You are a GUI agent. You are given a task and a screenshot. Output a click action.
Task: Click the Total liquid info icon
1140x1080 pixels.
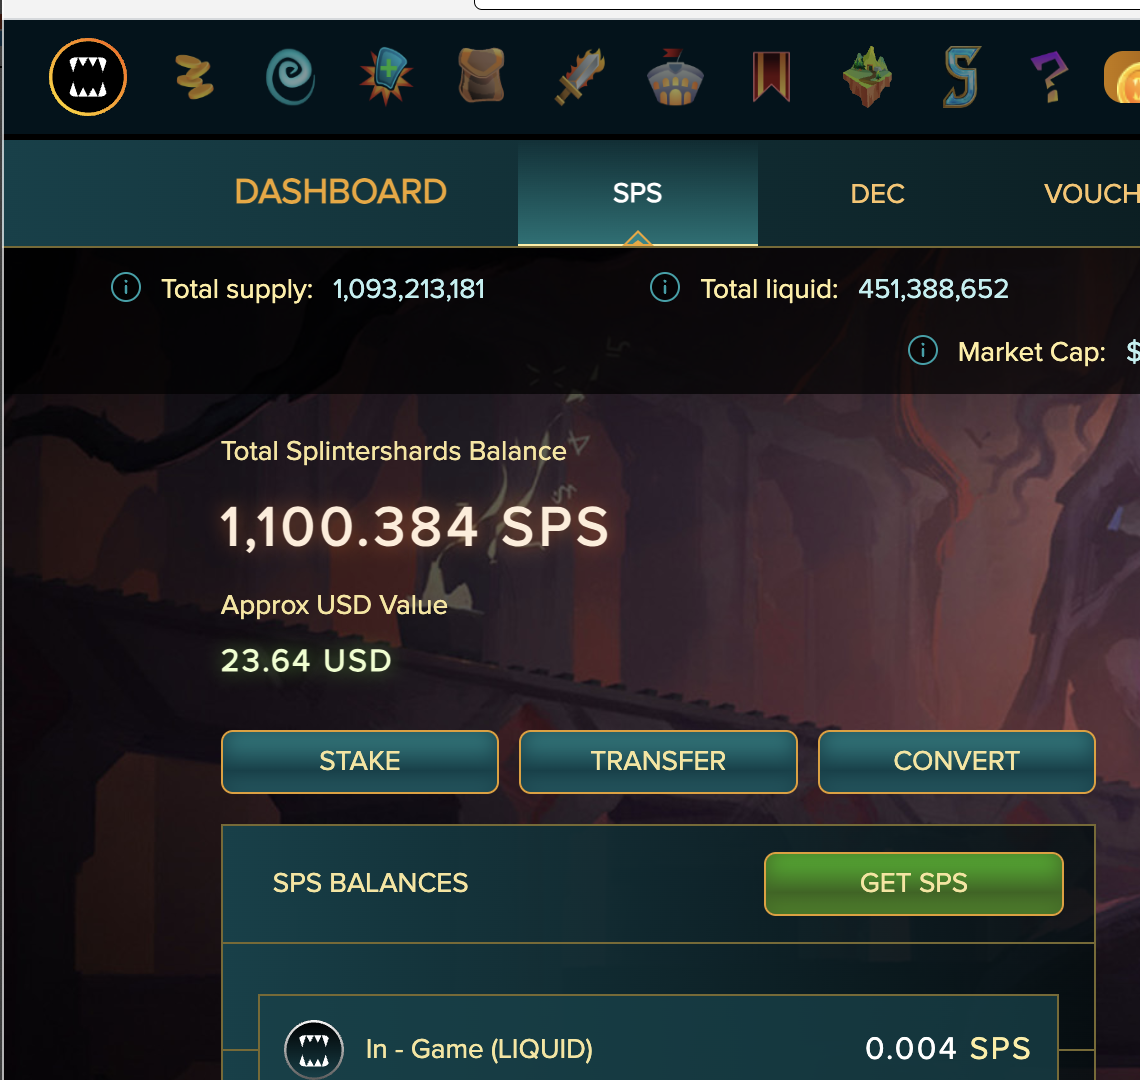point(665,287)
